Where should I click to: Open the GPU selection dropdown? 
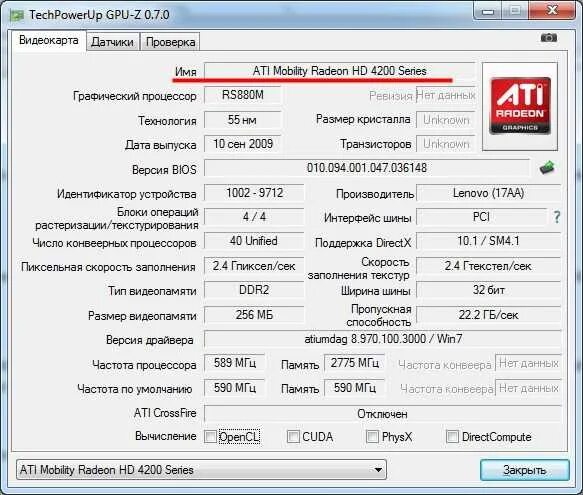tap(201, 470)
